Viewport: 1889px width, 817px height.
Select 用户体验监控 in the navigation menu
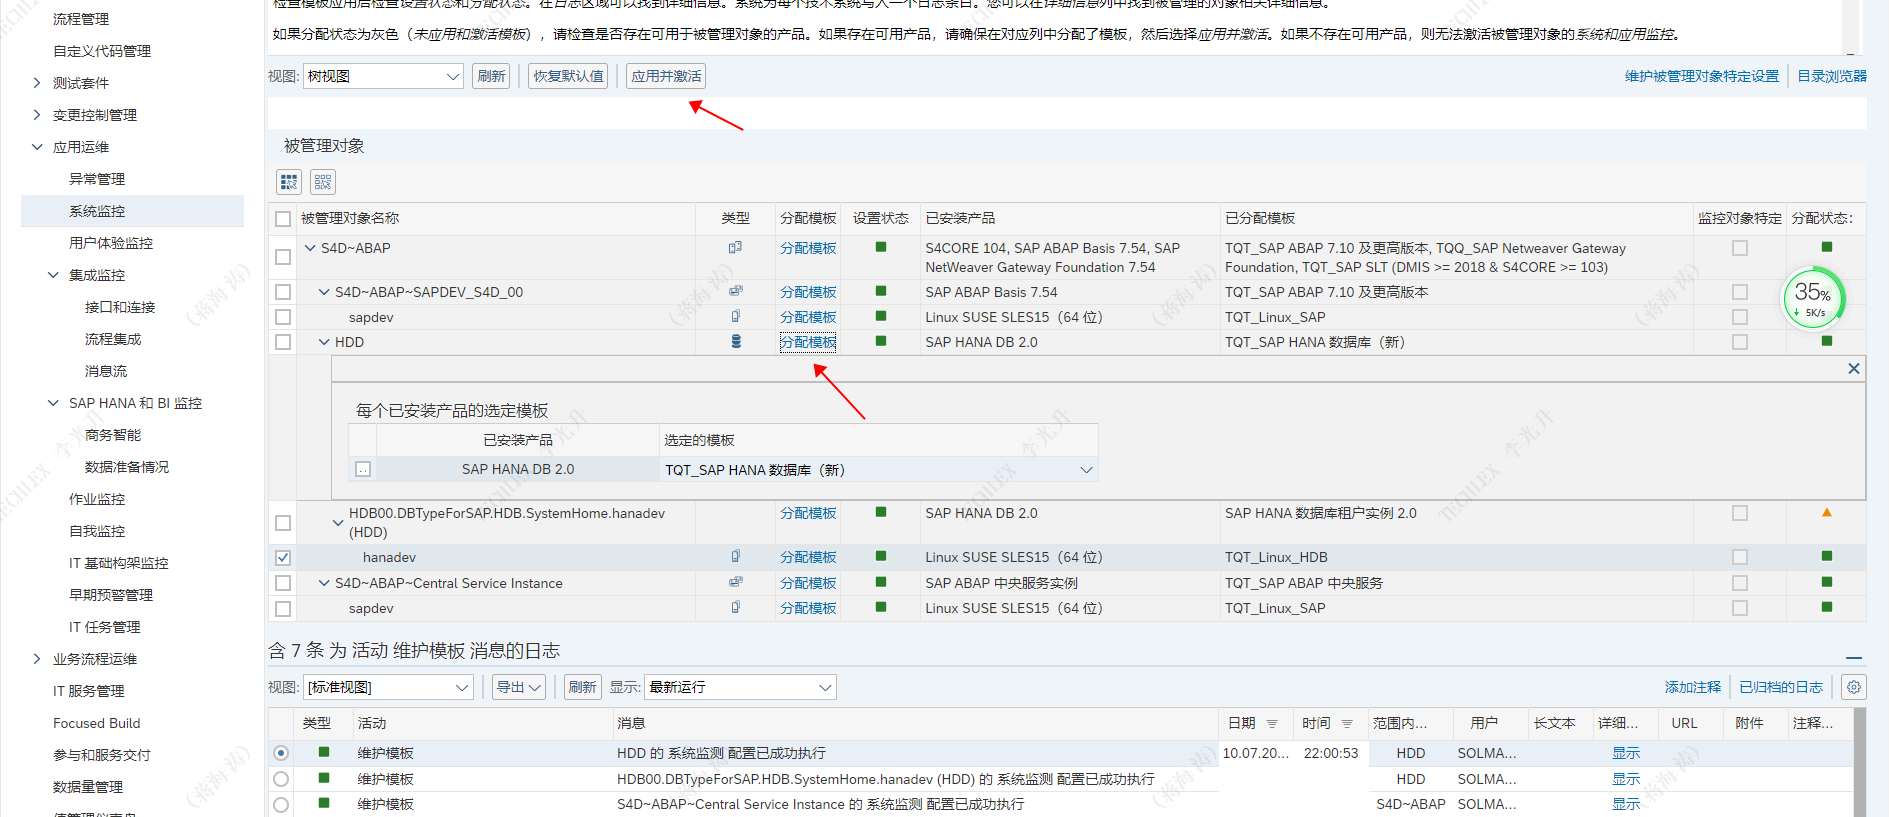point(111,243)
